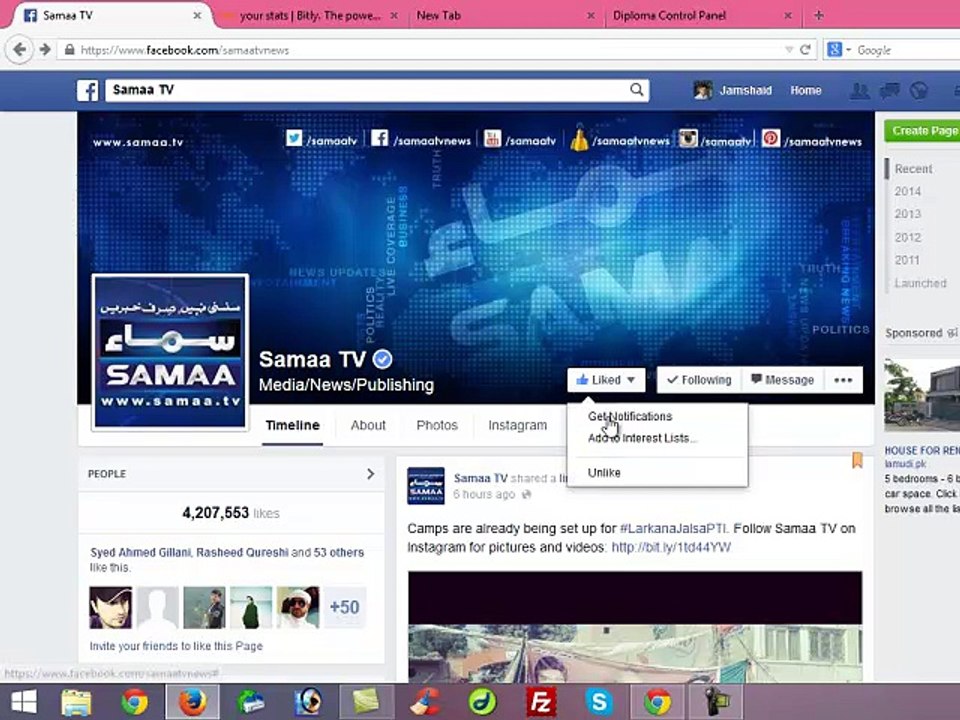Screen dimensions: 960x720
Task: Open HOUSE FOR RENT sponsored ad link
Action: click(921, 451)
